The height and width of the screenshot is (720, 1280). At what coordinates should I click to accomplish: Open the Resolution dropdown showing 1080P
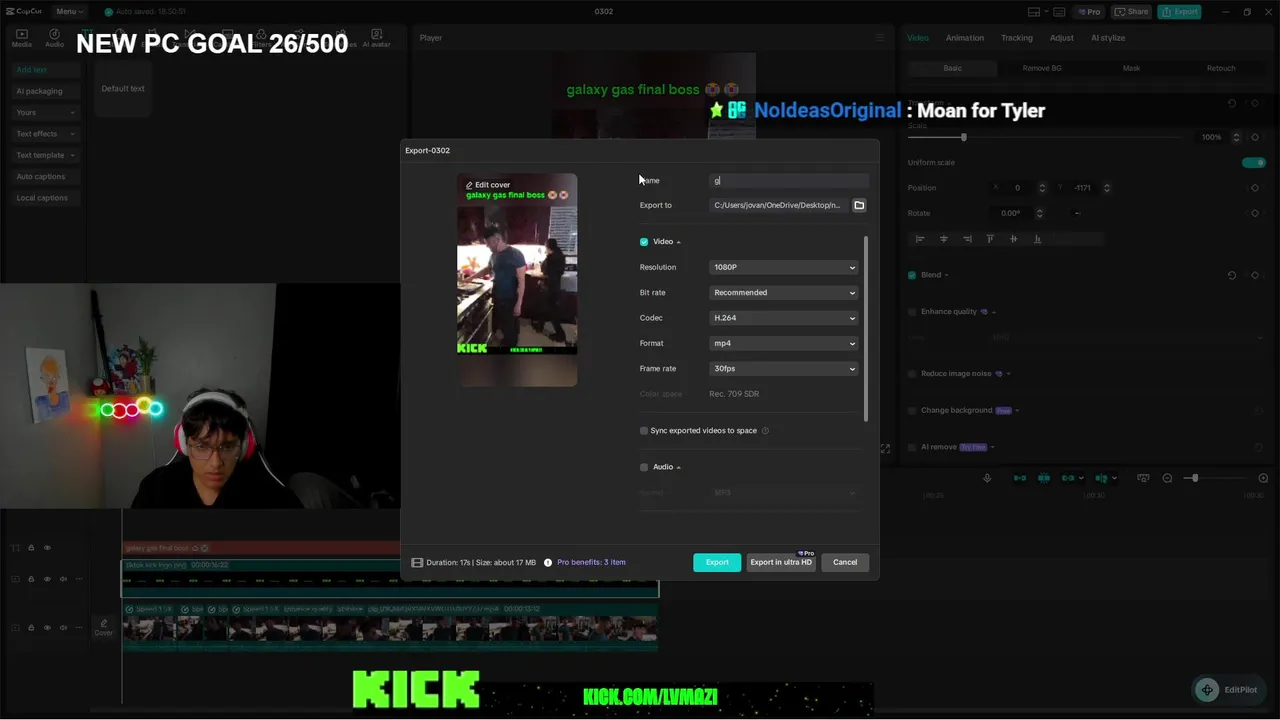(784, 267)
